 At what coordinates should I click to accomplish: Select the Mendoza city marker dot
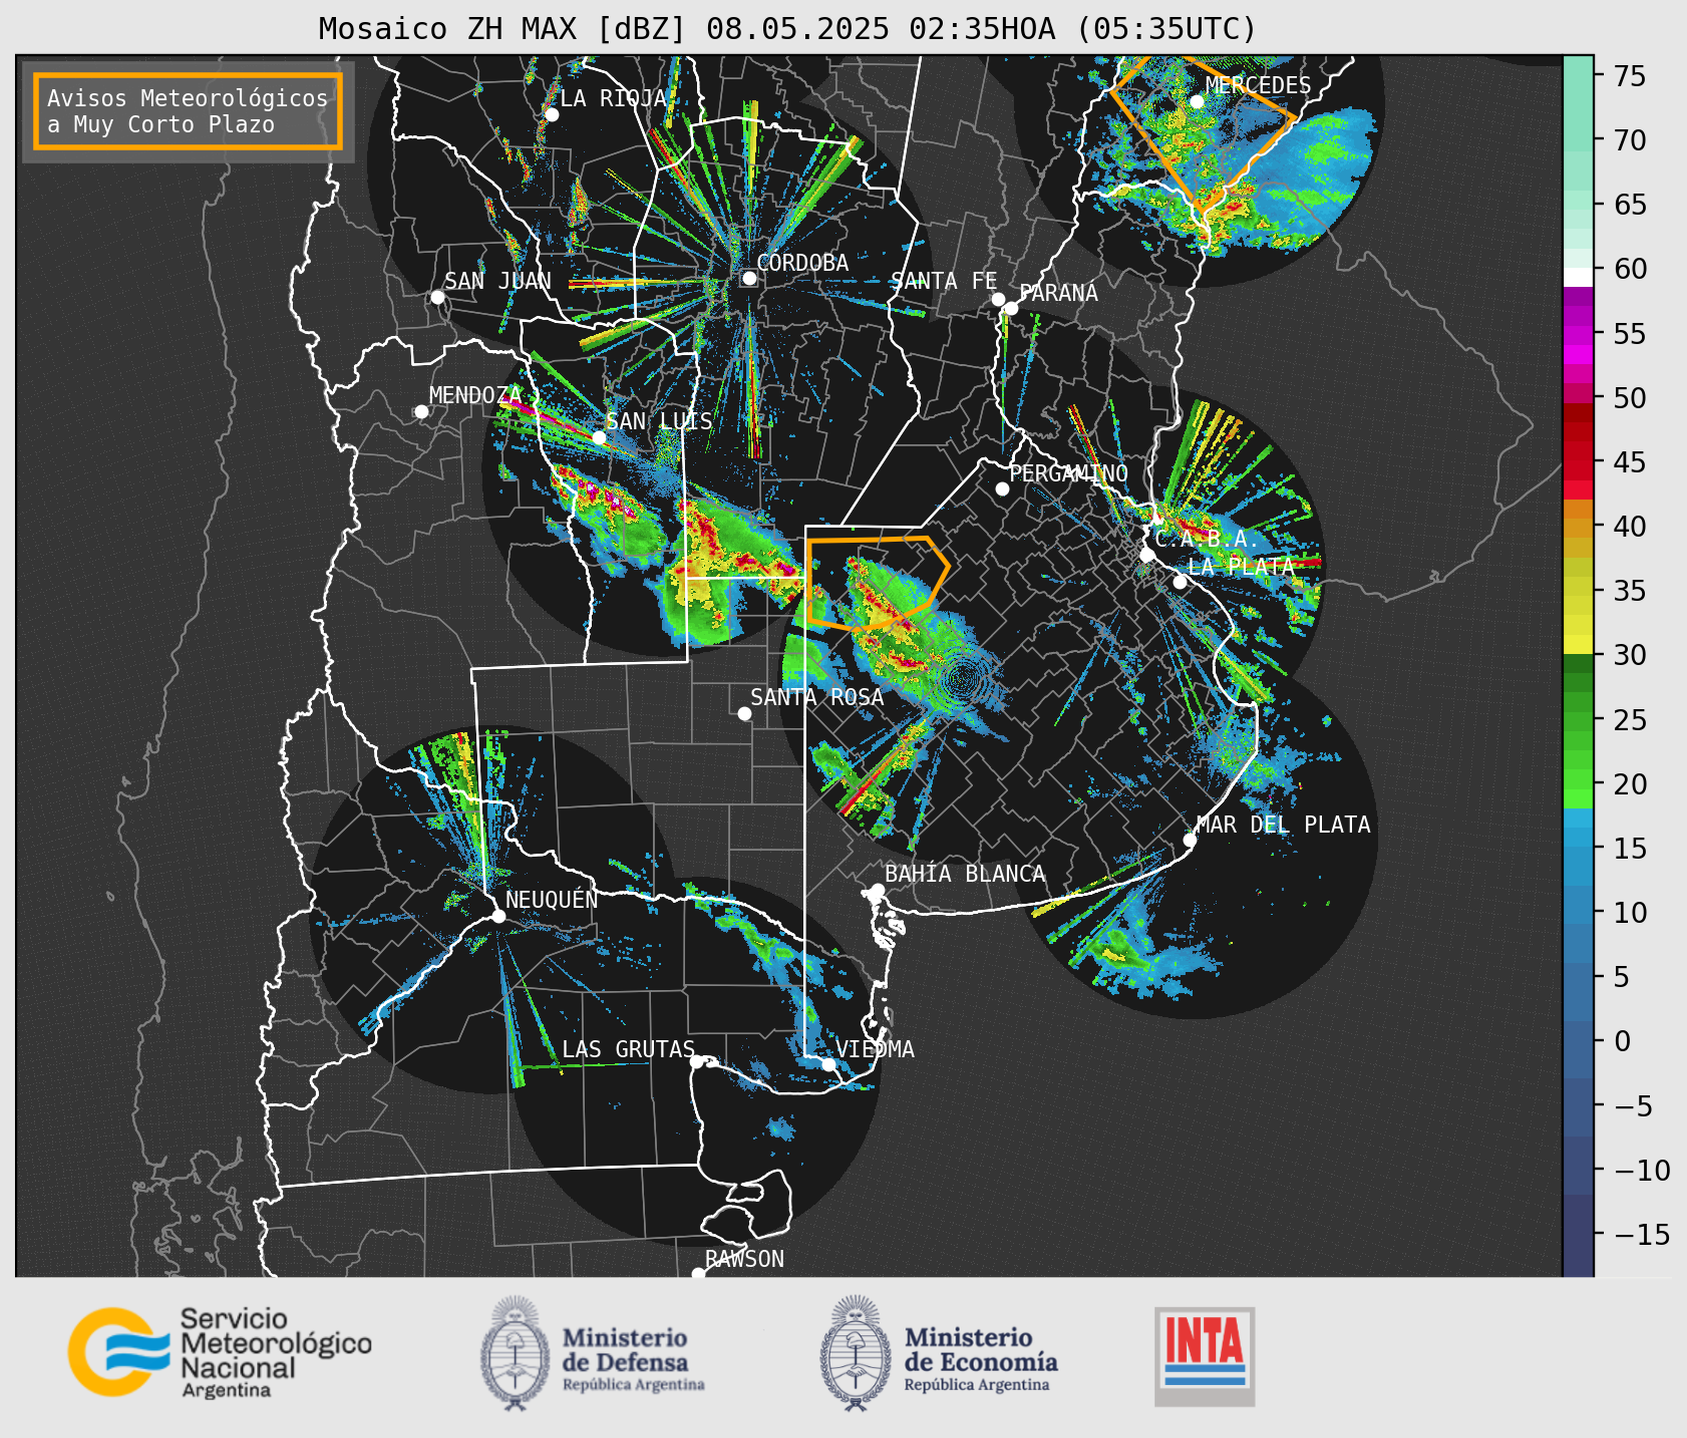(x=421, y=412)
